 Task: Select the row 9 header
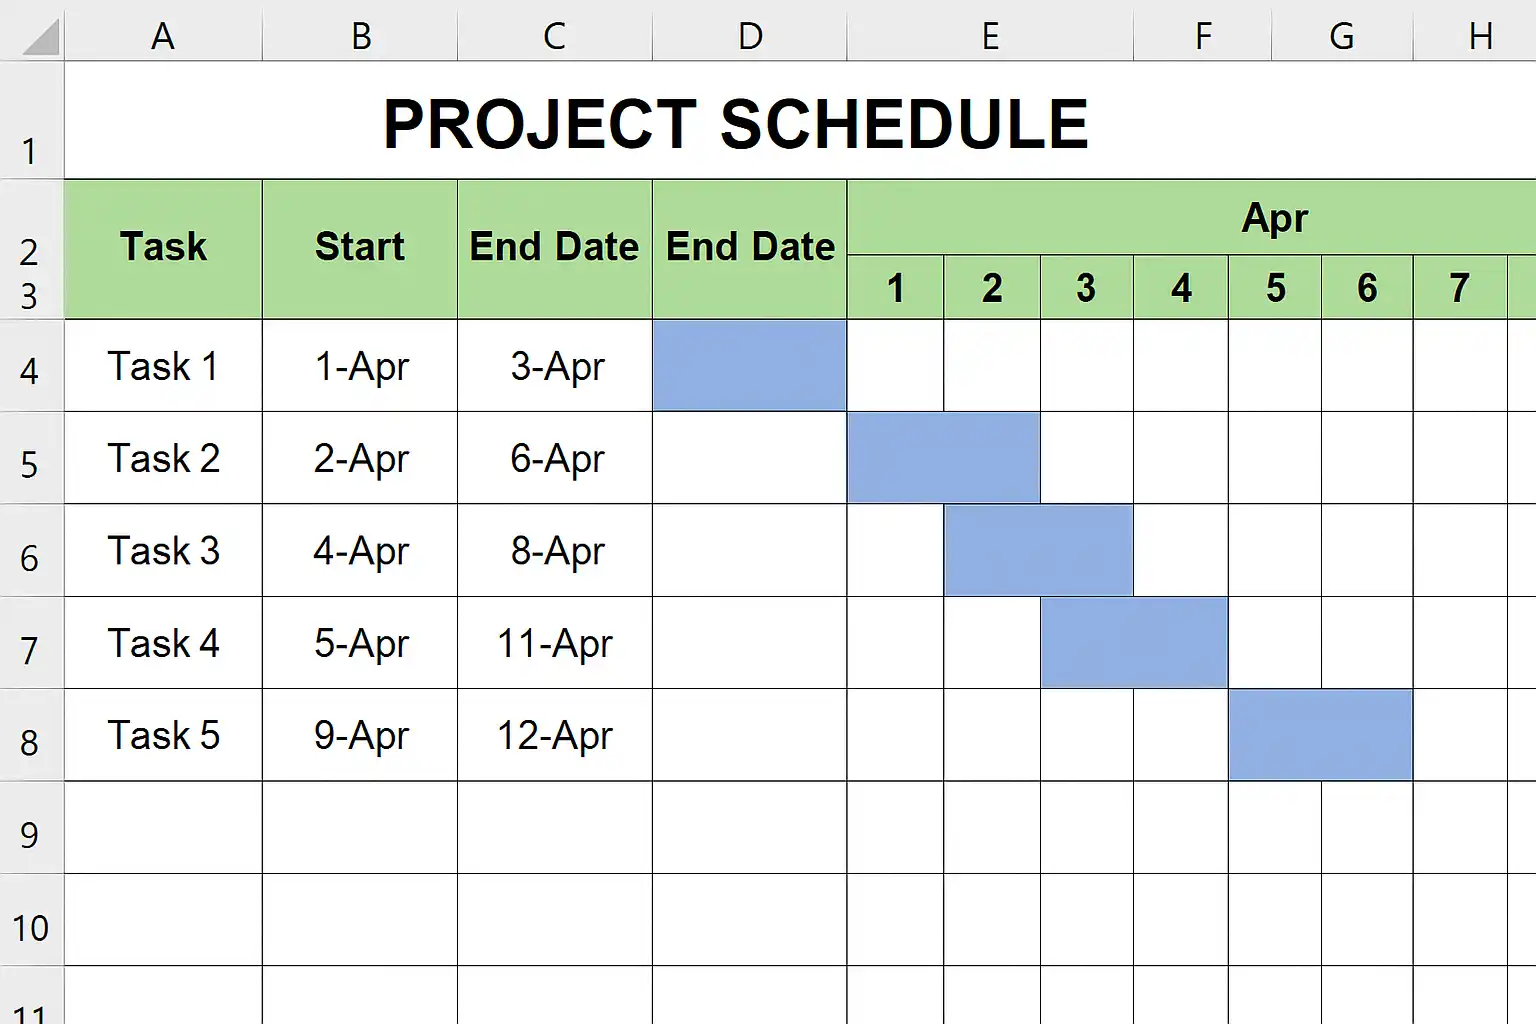pos(30,833)
